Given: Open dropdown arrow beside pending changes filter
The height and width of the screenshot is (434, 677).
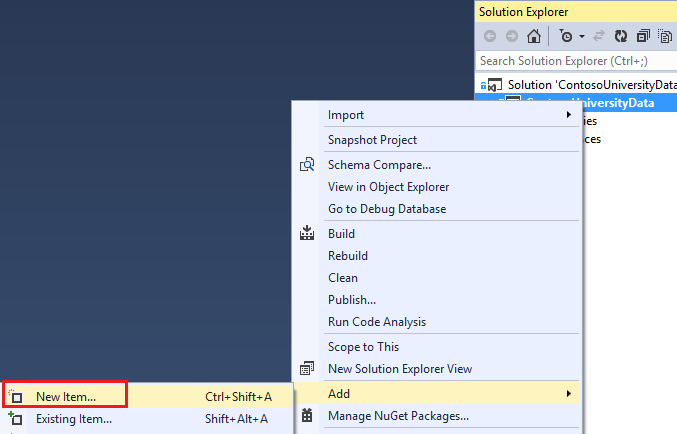Looking at the screenshot, I should pyautogui.click(x=581, y=37).
